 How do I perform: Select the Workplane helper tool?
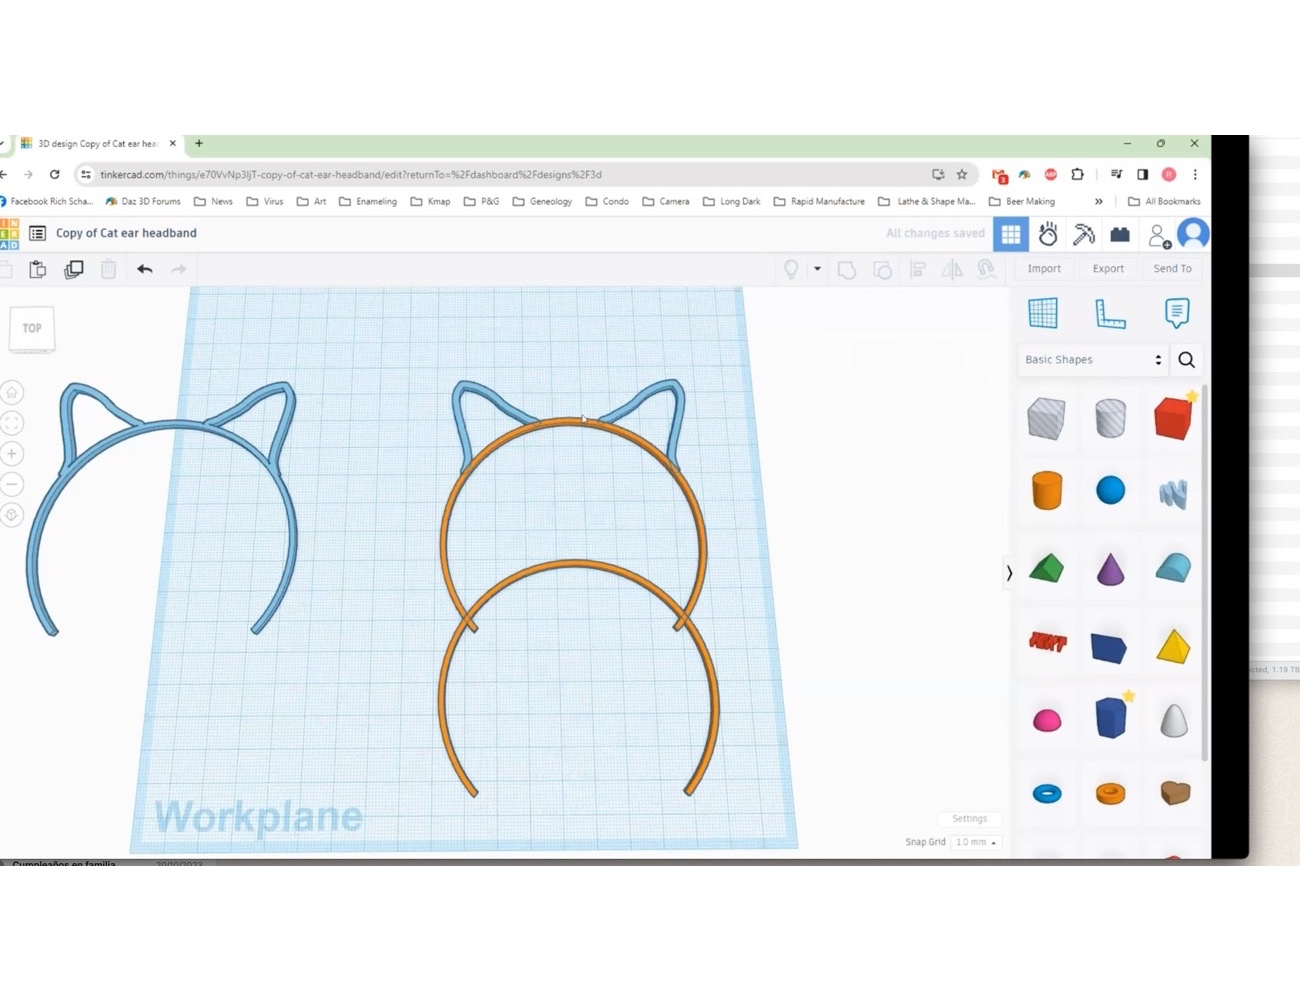tap(1044, 312)
